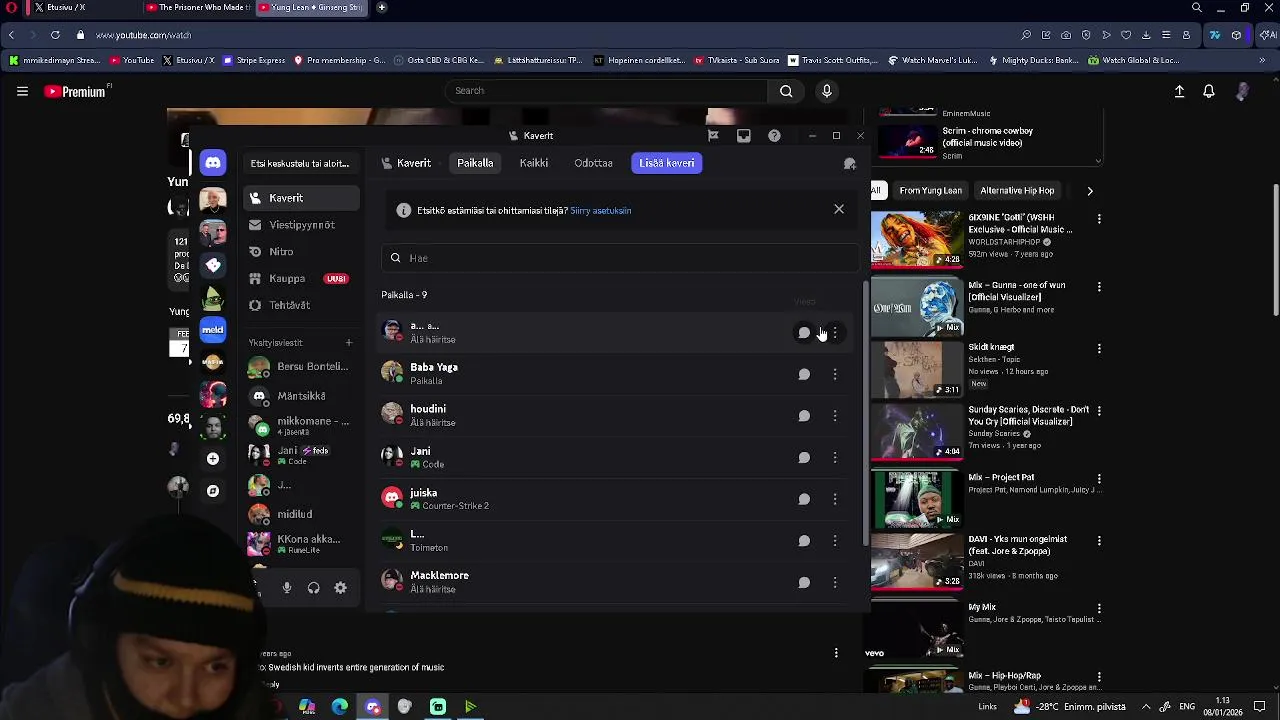Screen dimensions: 1280x720
Task: Reload page in browser toolbar
Action: click(55, 35)
